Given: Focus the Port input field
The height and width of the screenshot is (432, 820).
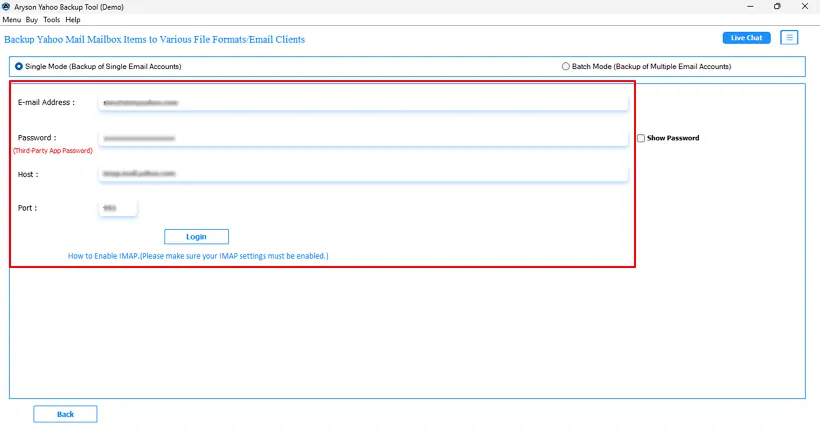Looking at the screenshot, I should pos(118,208).
